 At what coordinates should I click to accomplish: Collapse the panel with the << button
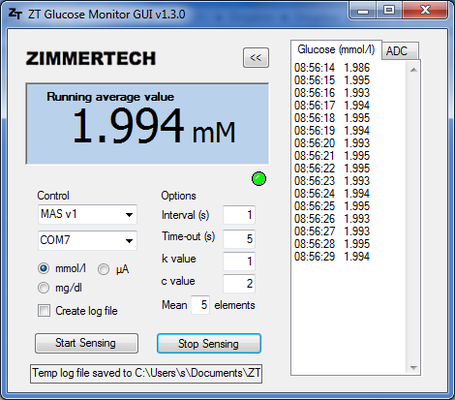click(x=256, y=58)
